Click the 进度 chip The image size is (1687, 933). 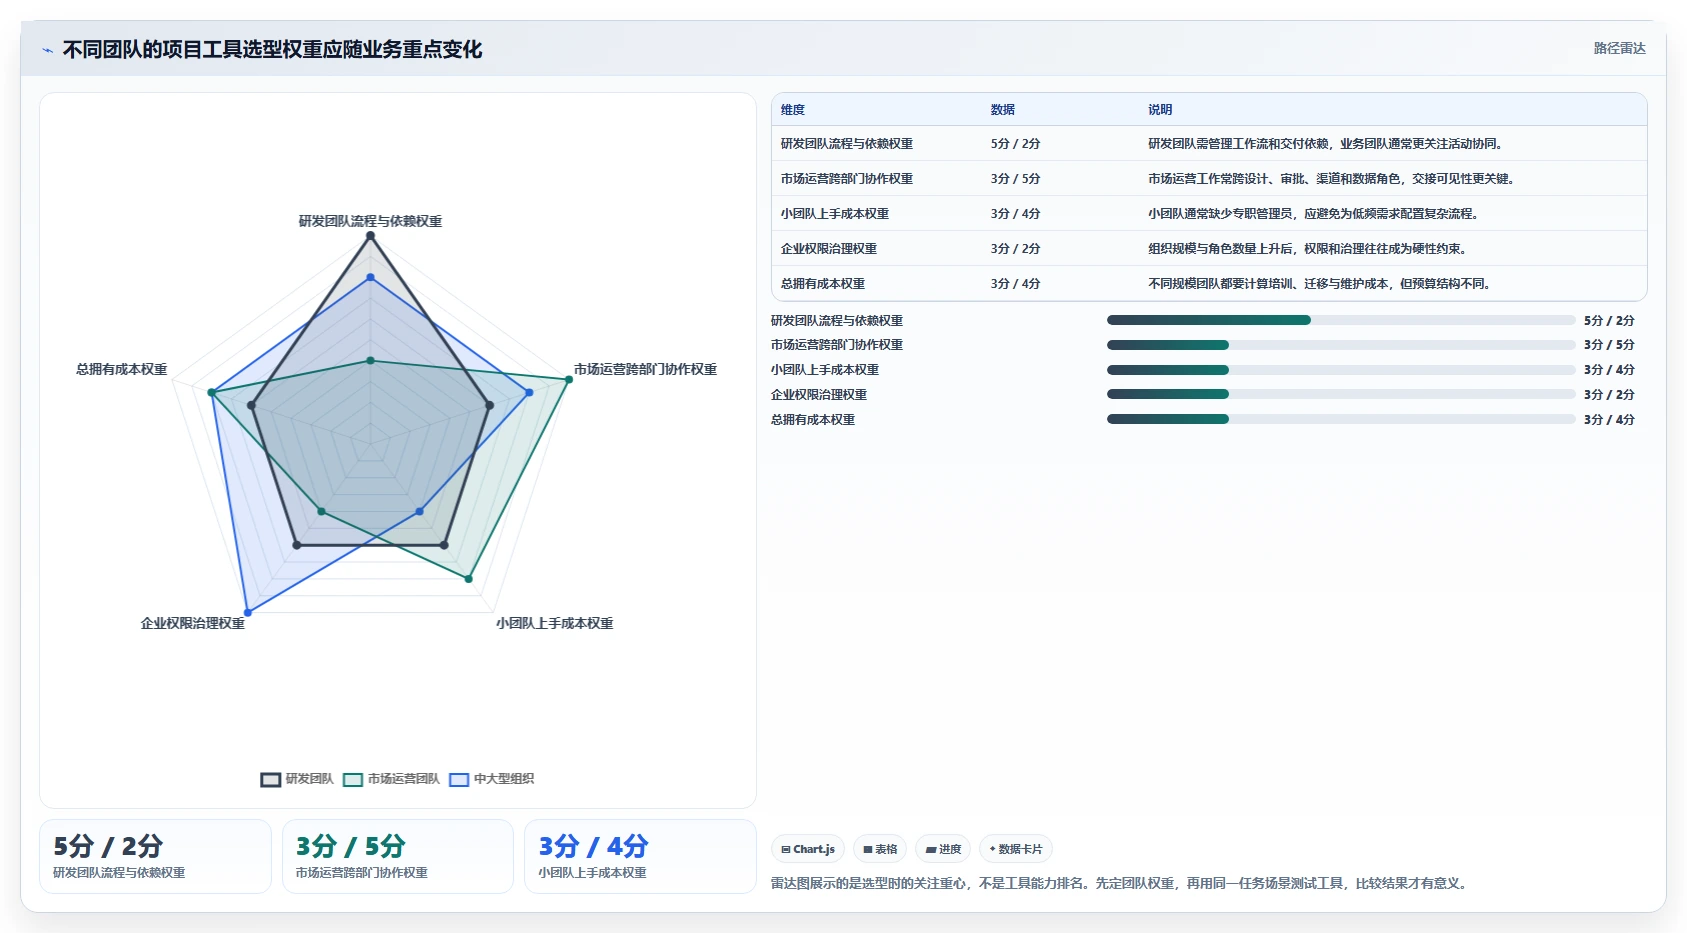pyautogui.click(x=943, y=849)
